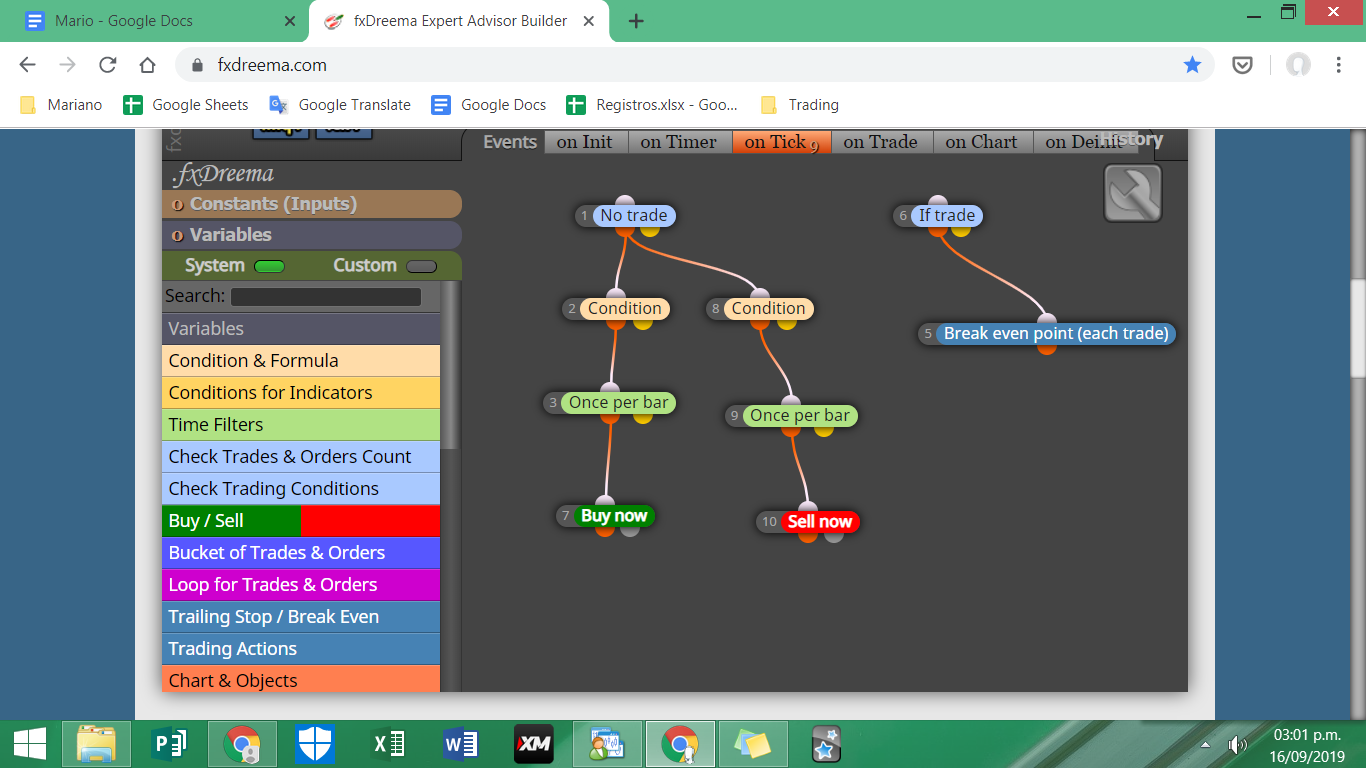Expand the Check Trading Conditions category
The image size is (1366, 768).
click(301, 489)
